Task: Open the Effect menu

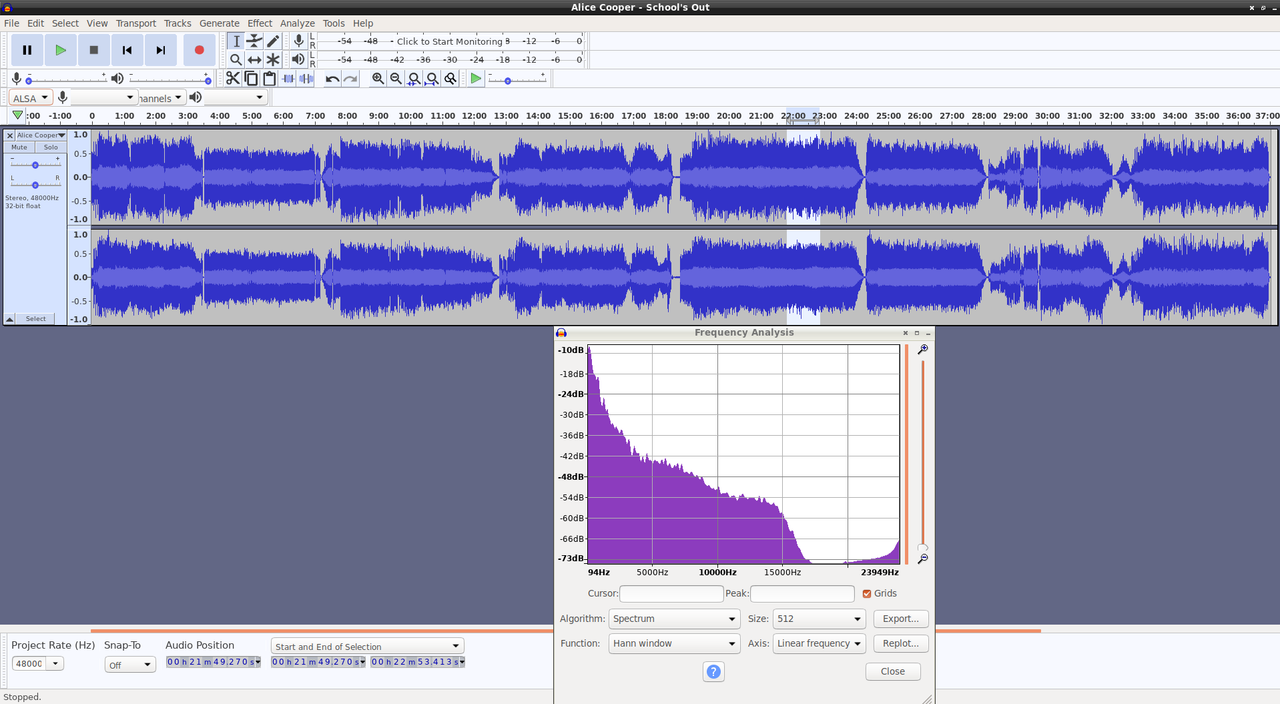Action: click(x=260, y=23)
